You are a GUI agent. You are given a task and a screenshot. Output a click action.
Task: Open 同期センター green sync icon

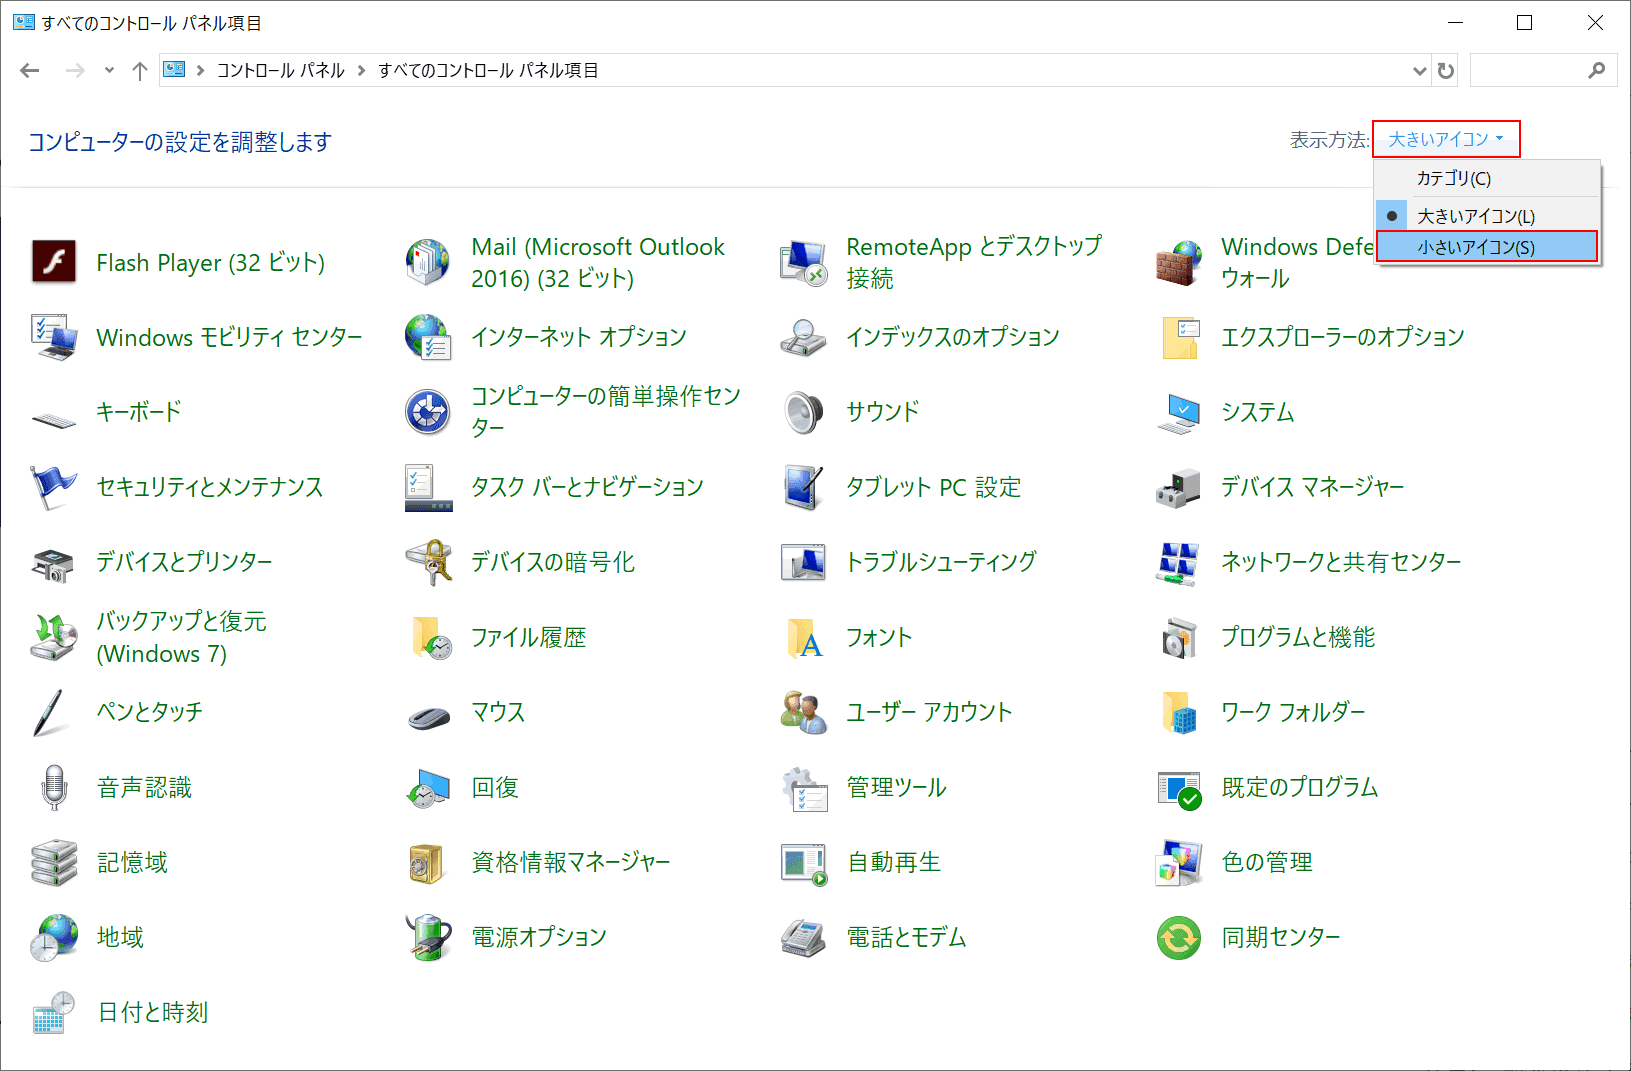[1179, 937]
